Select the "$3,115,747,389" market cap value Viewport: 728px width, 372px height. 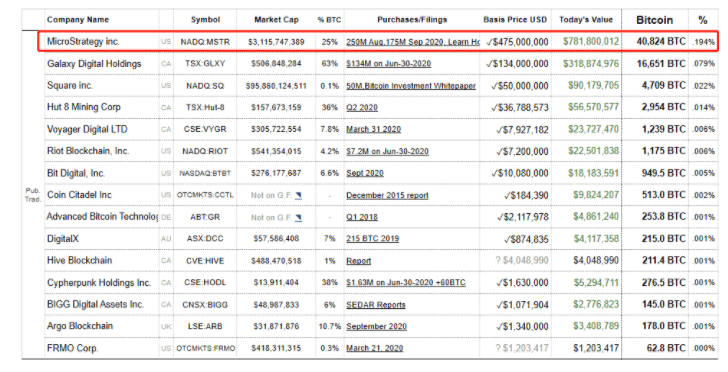(x=276, y=42)
